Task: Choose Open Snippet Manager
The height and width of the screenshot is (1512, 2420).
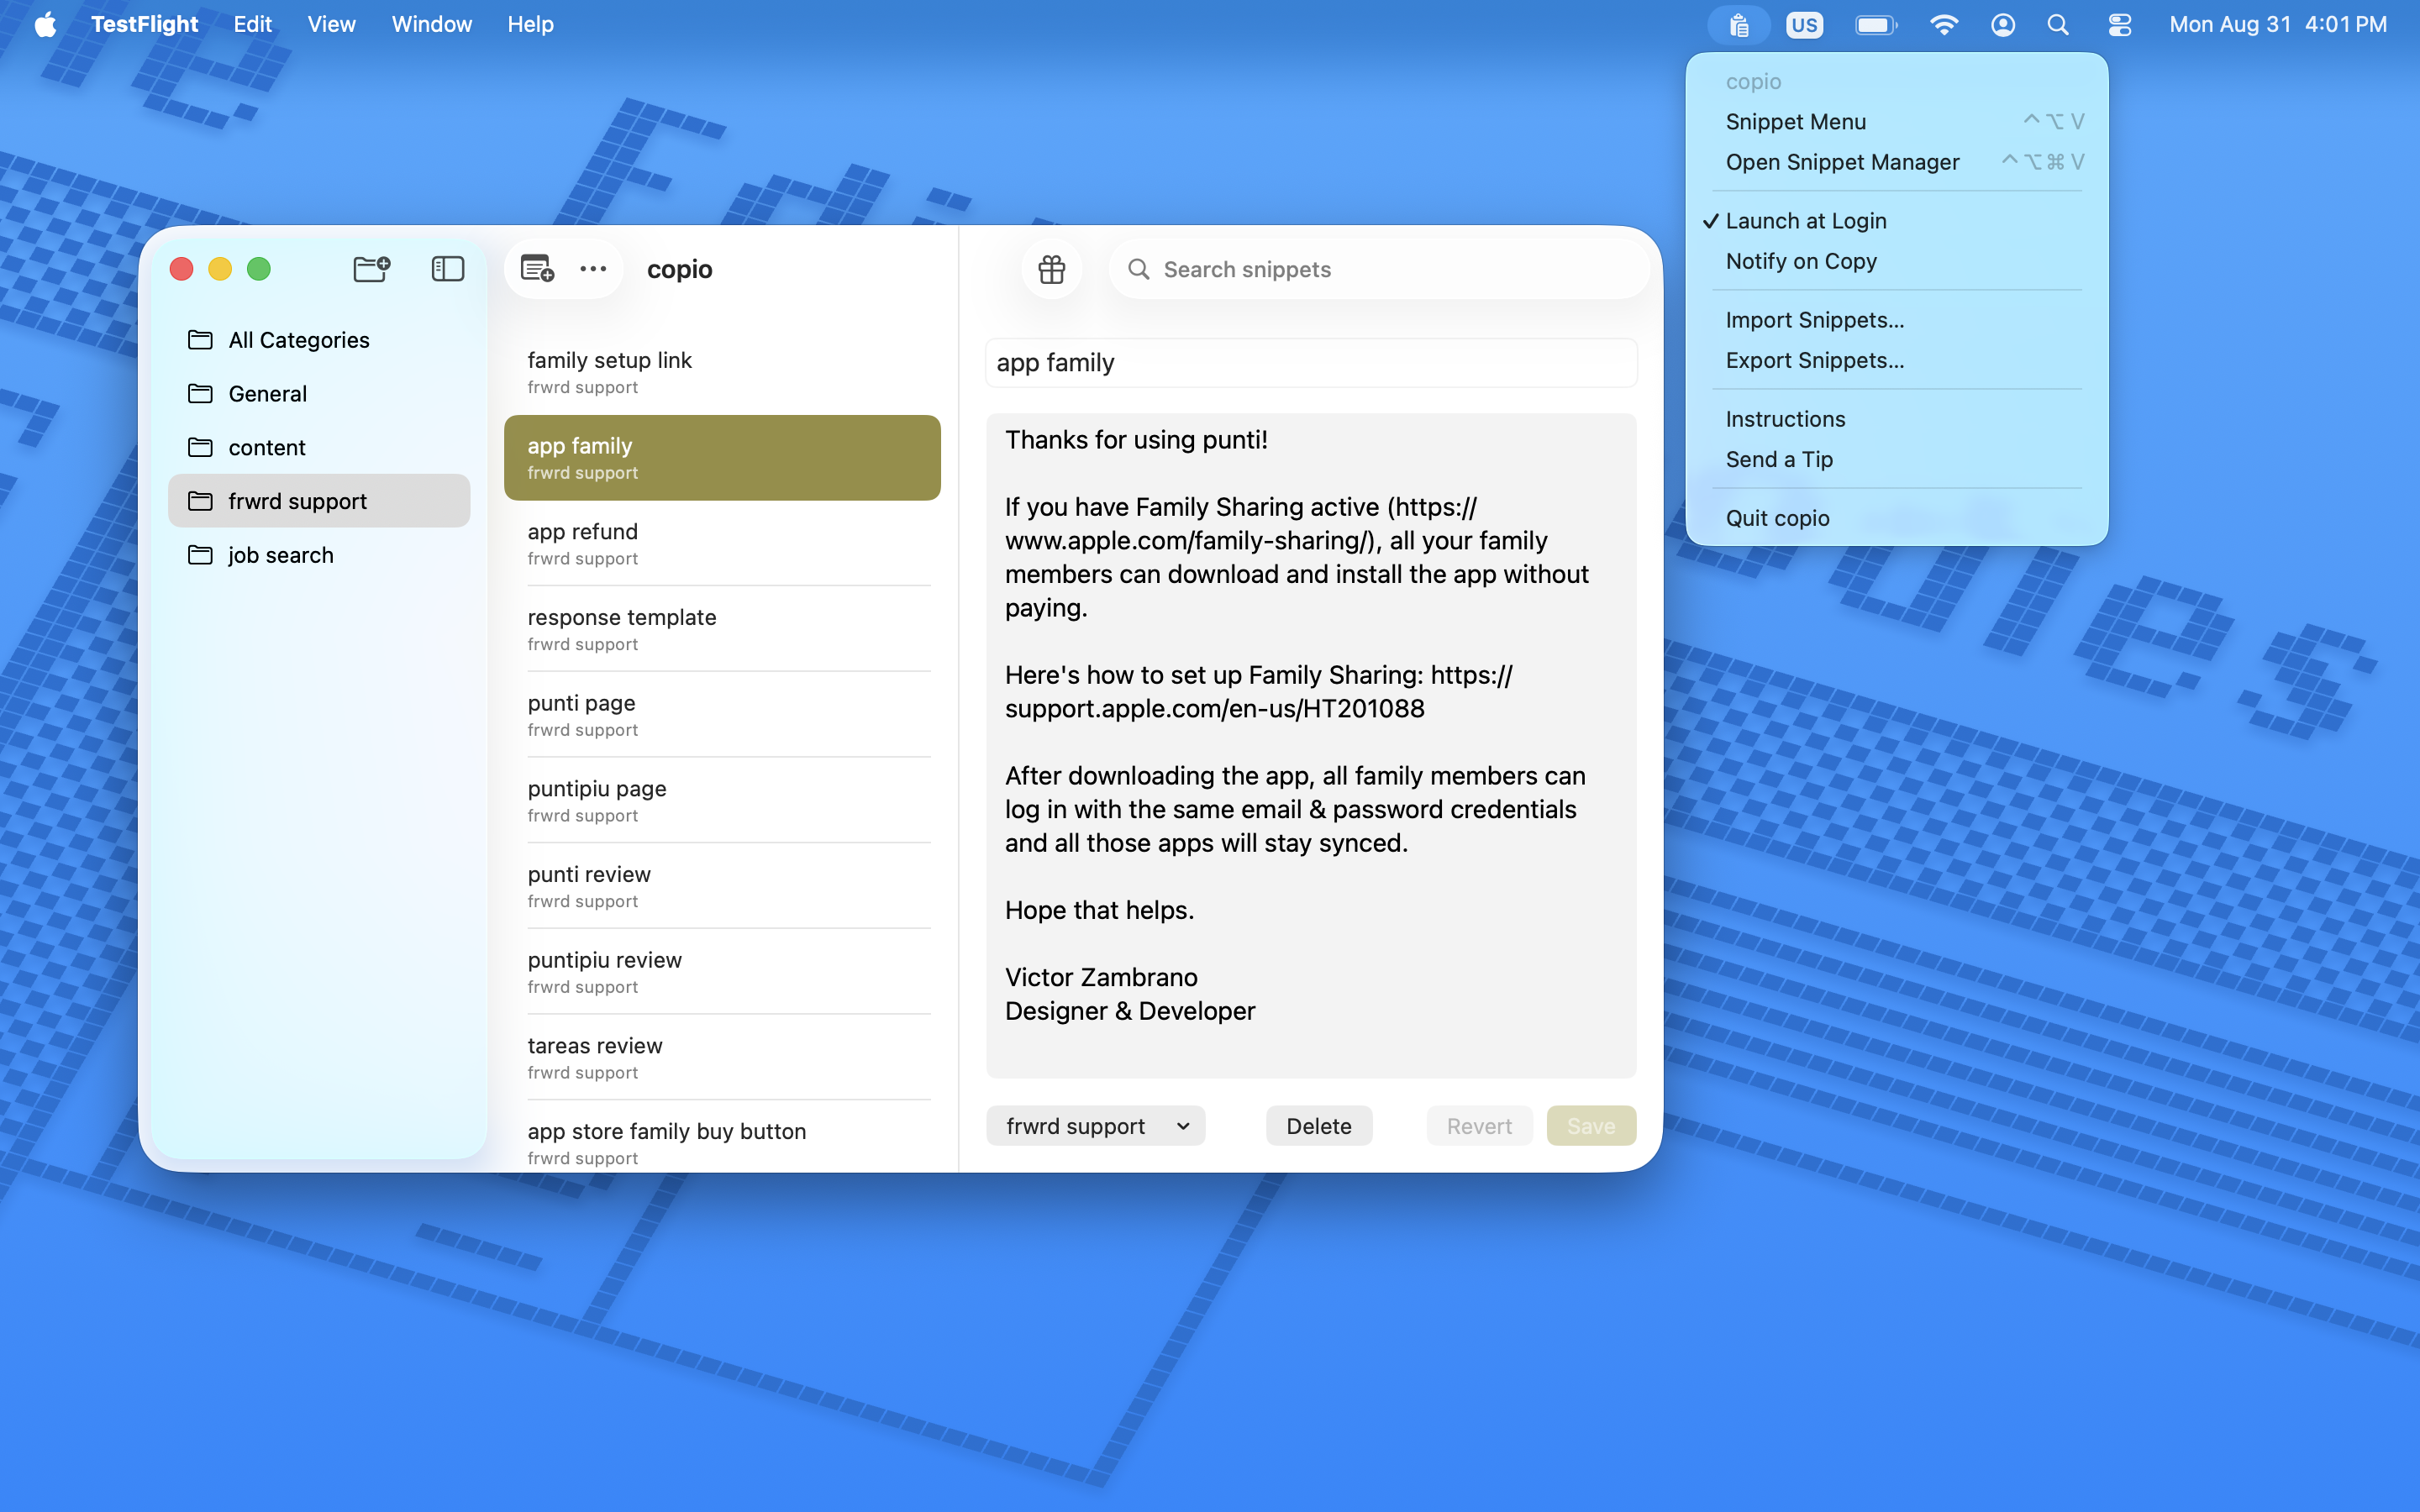Action: (x=1896, y=162)
